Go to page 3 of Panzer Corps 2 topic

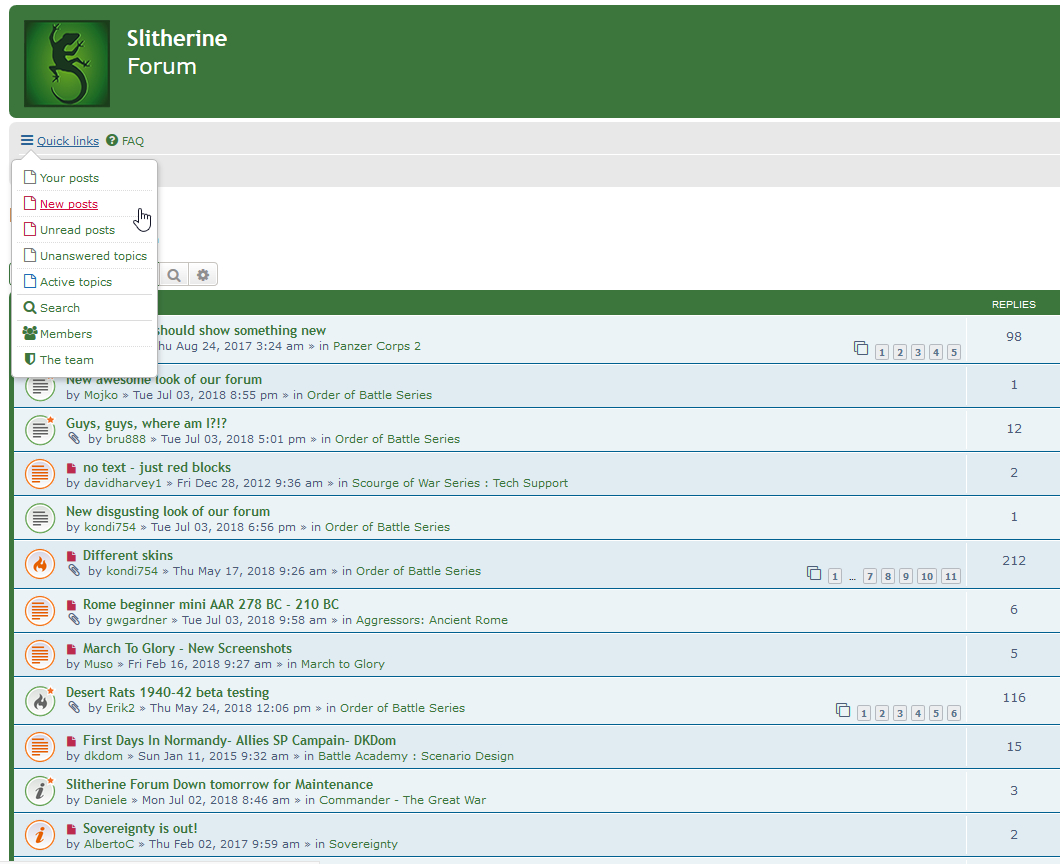[917, 352]
